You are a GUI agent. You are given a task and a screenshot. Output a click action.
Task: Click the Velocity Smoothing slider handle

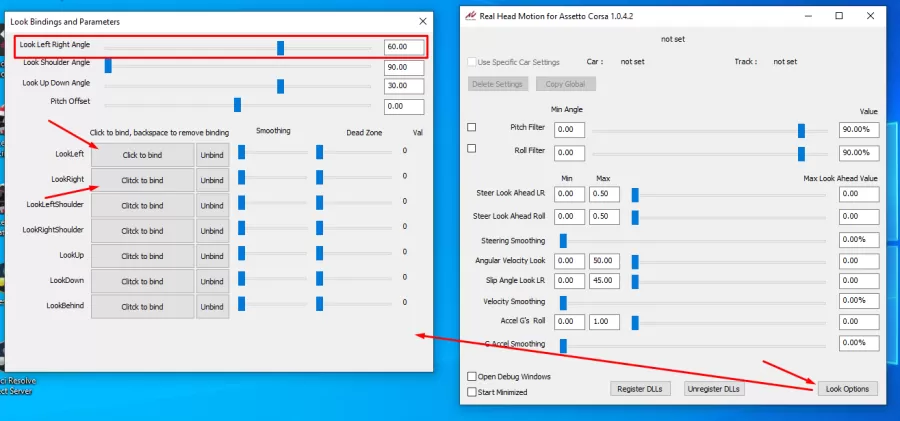point(563,302)
